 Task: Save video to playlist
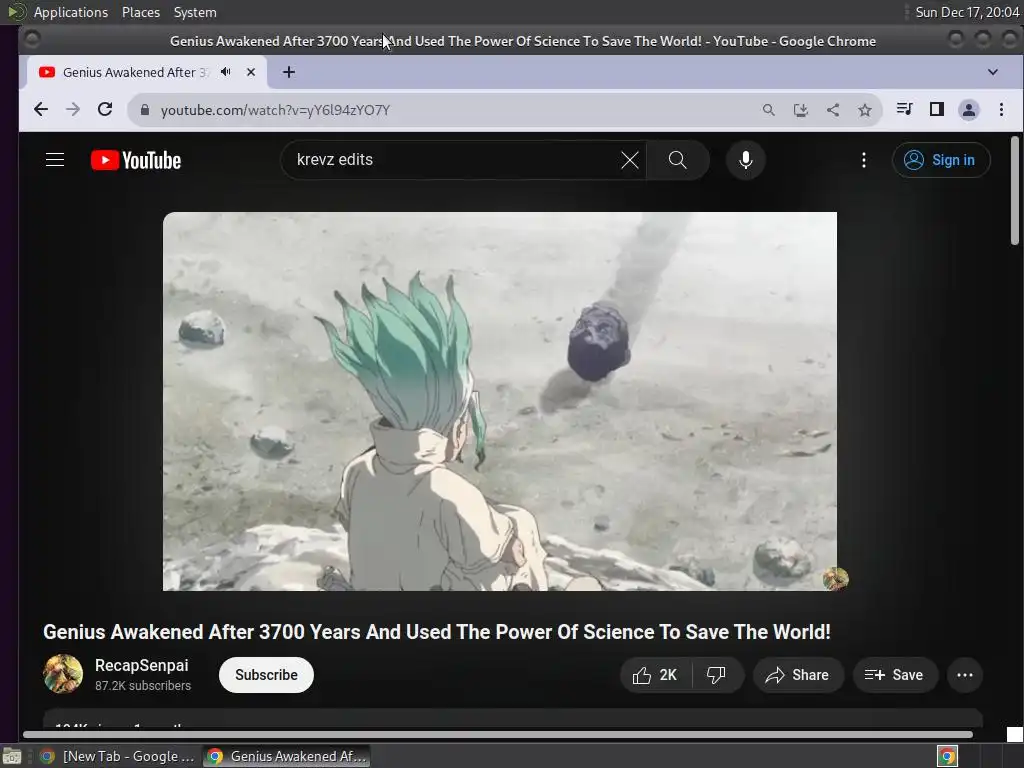pyautogui.click(x=895, y=675)
